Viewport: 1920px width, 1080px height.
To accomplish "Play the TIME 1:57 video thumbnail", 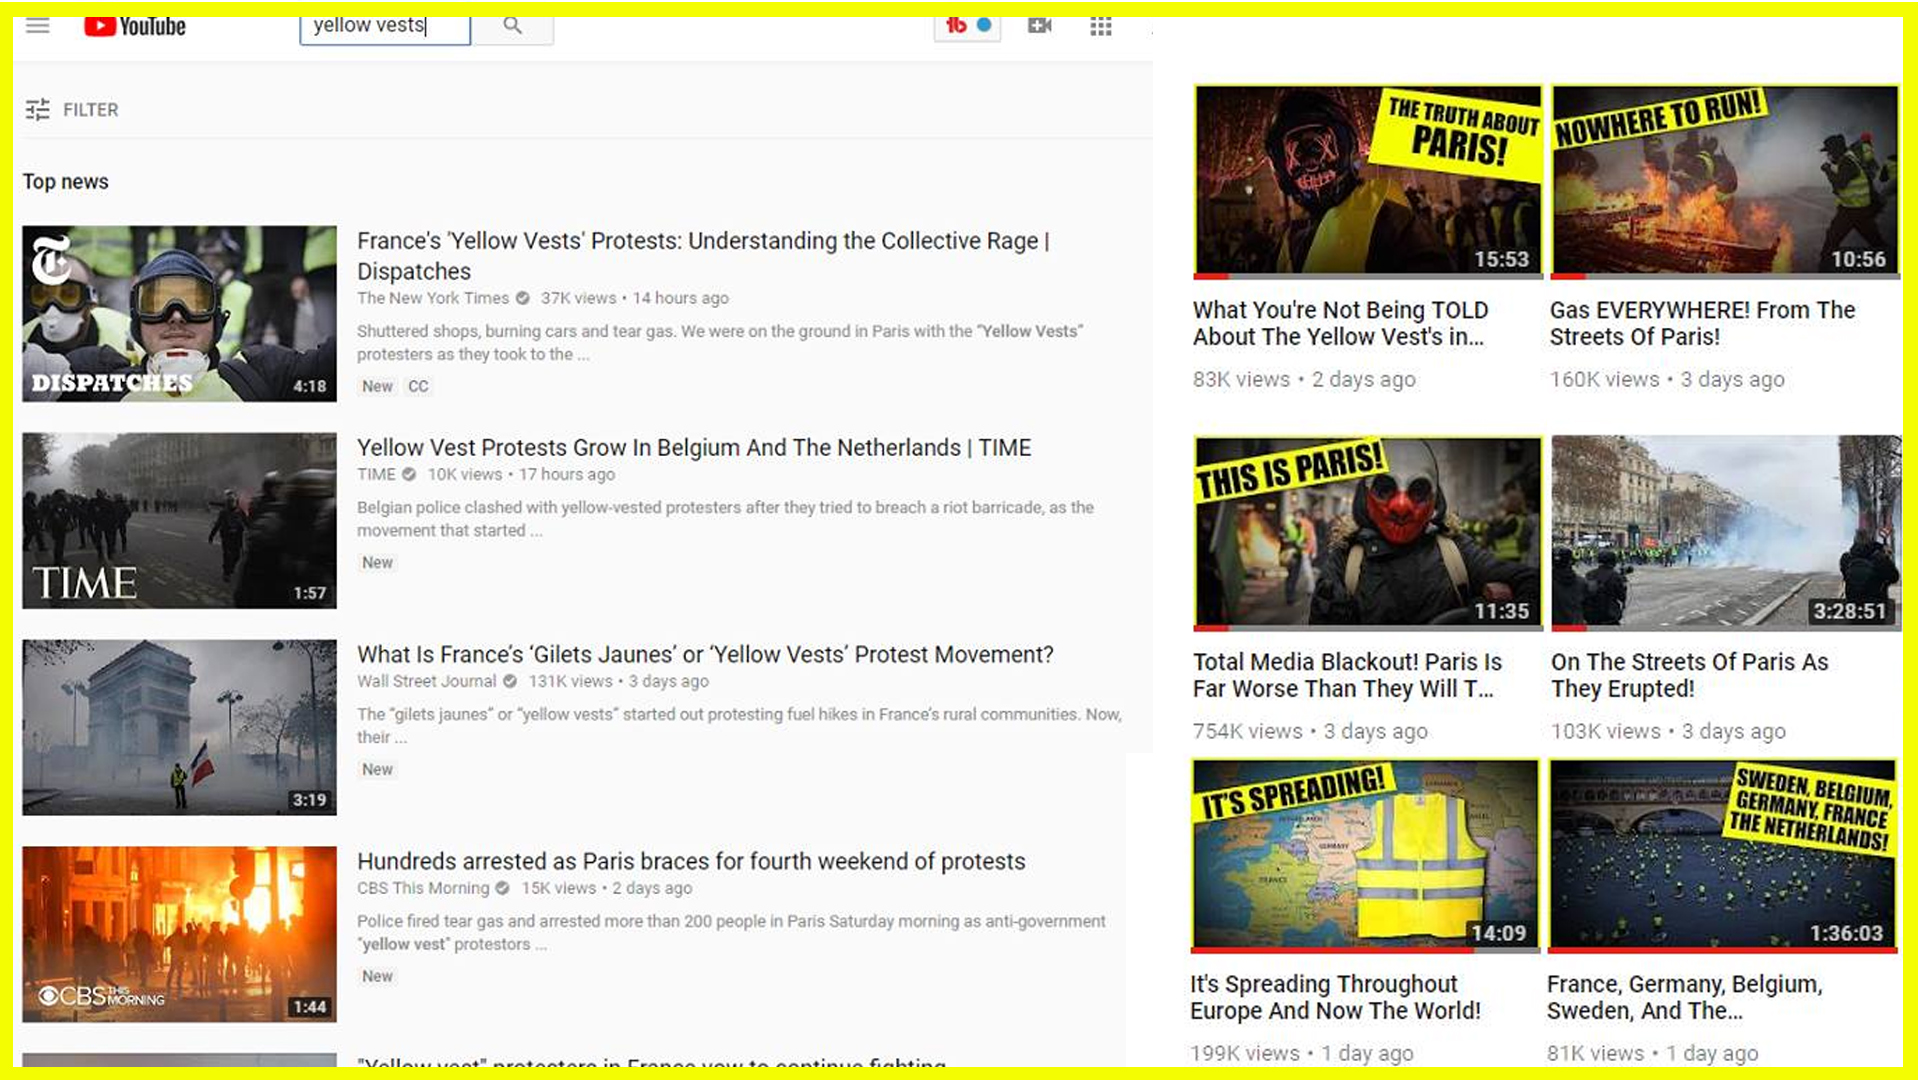I will pos(180,521).
